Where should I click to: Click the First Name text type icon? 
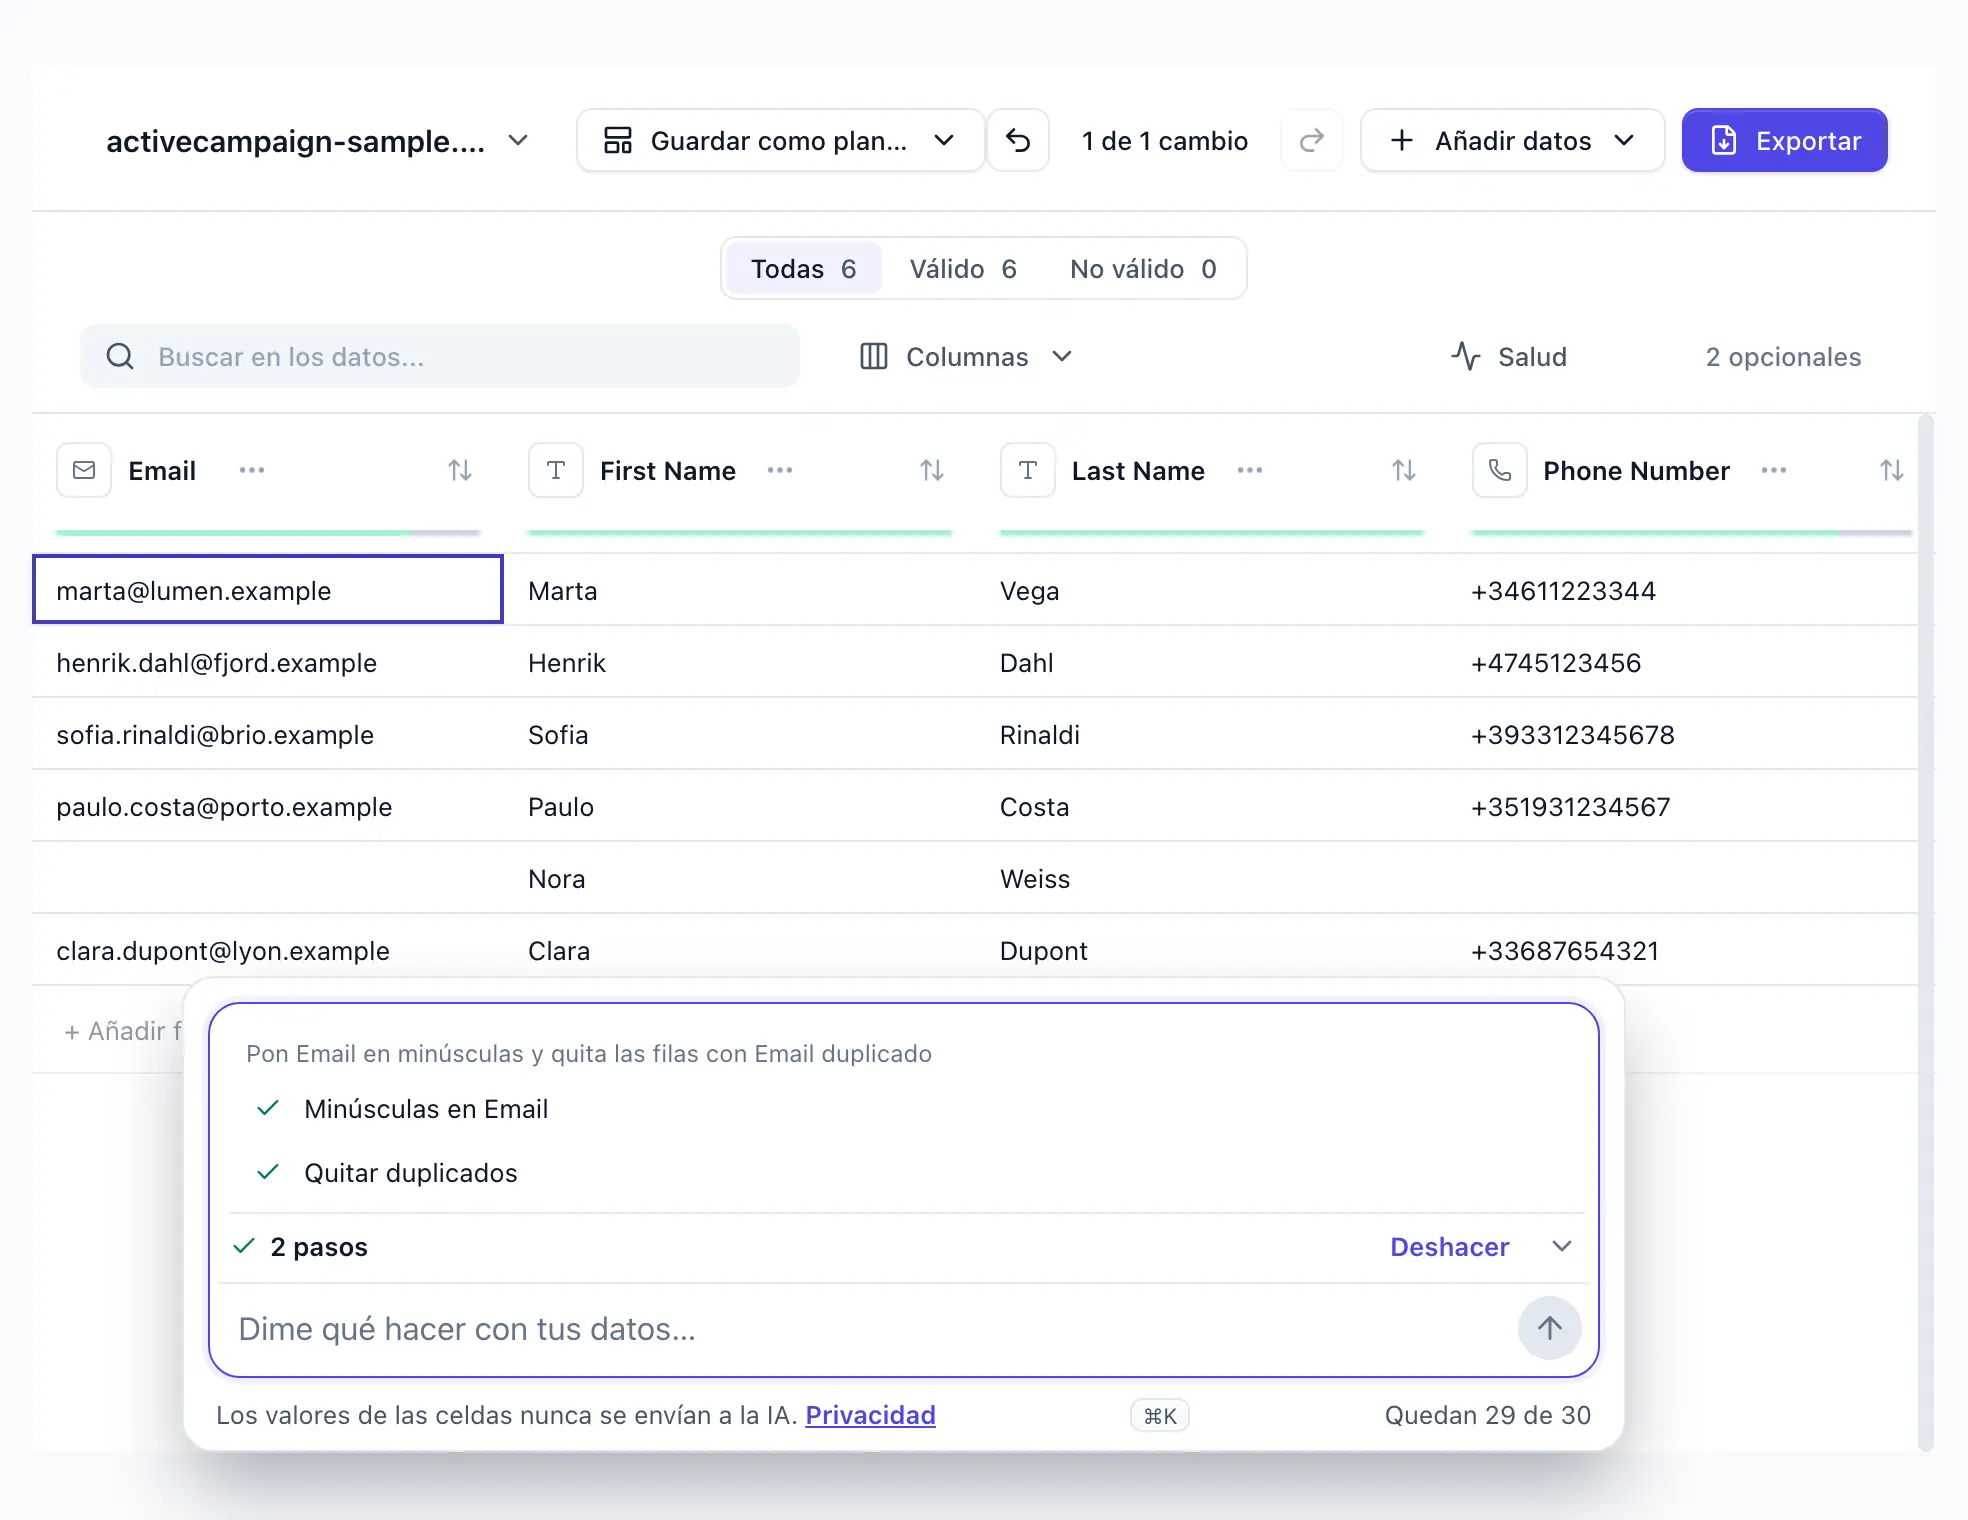point(556,470)
